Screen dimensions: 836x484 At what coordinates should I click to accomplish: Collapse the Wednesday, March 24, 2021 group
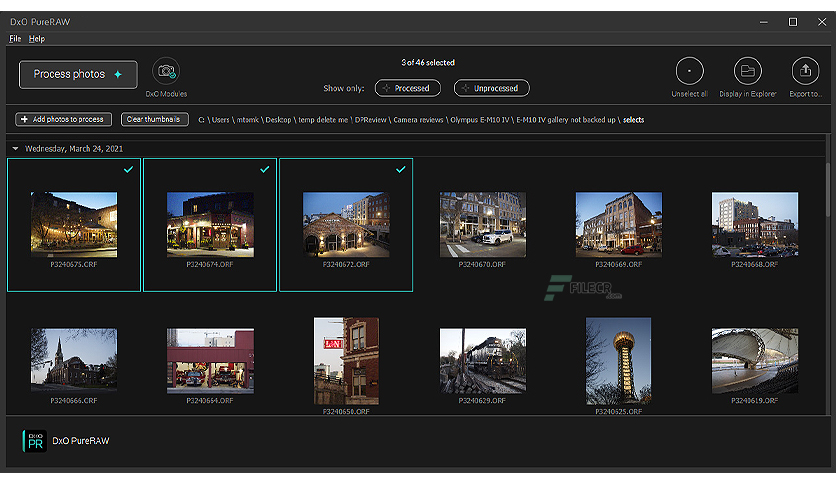point(15,149)
